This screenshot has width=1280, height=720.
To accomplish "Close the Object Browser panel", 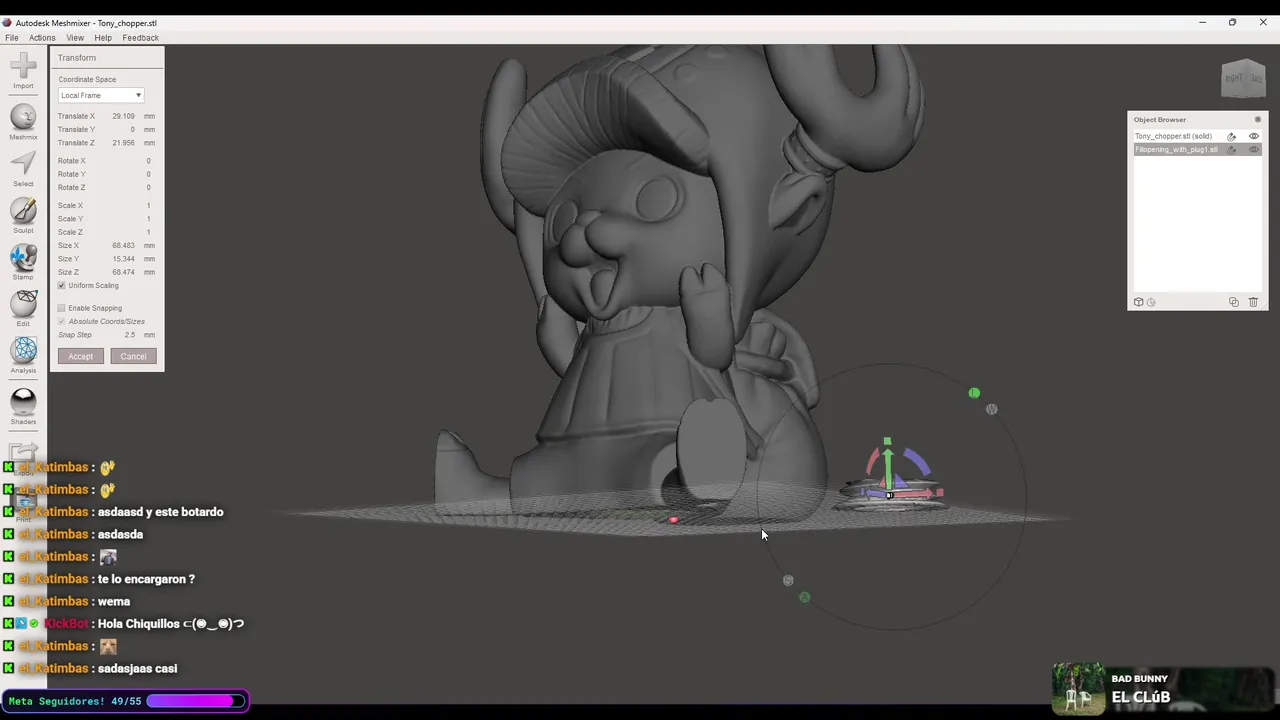I will 1258,120.
